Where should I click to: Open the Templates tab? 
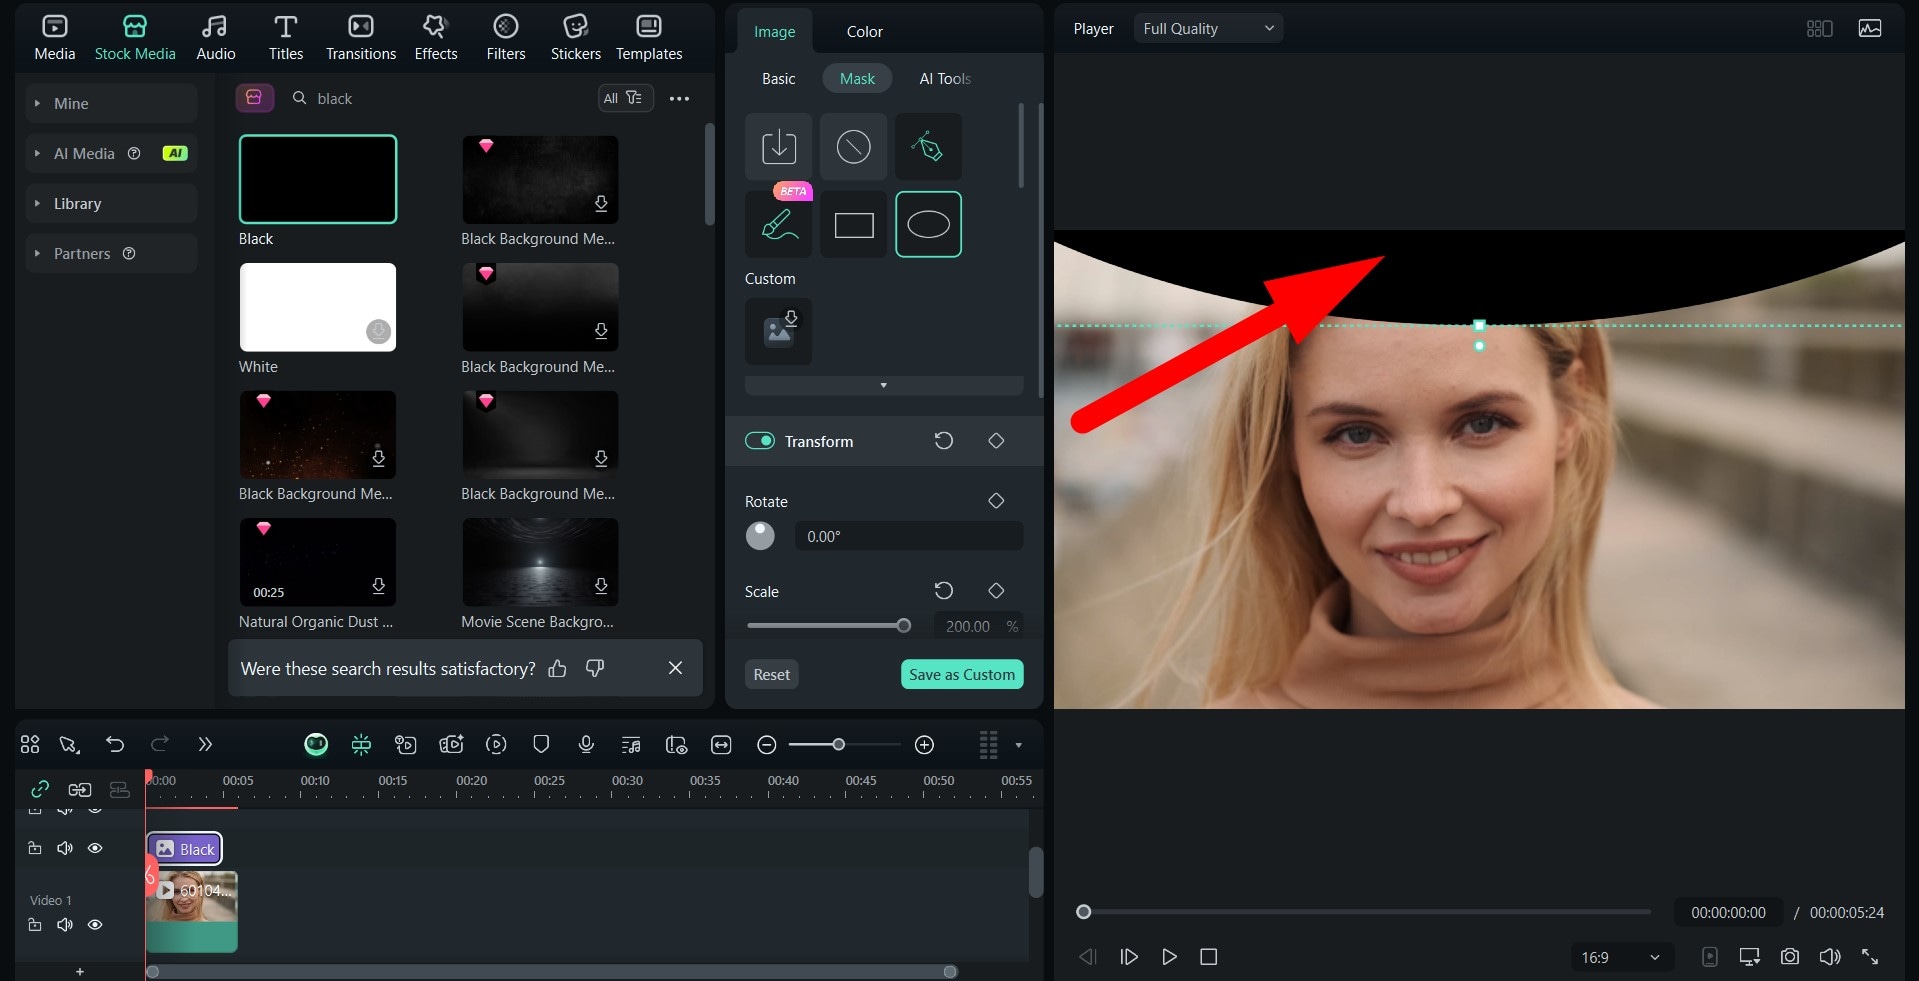648,38
